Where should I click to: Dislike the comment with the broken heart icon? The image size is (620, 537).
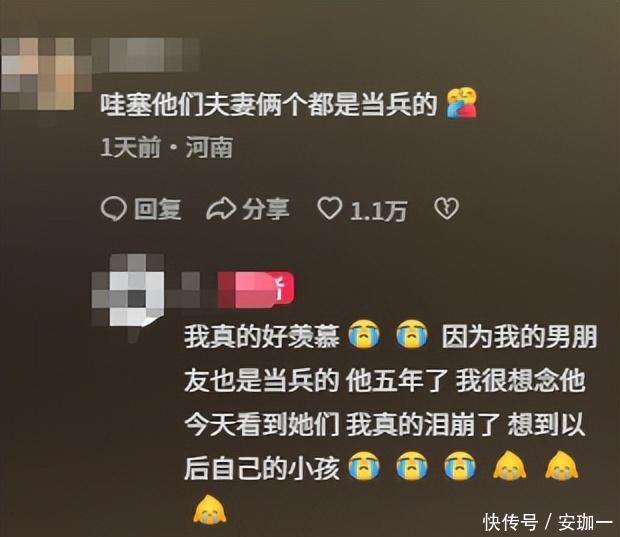tap(447, 208)
